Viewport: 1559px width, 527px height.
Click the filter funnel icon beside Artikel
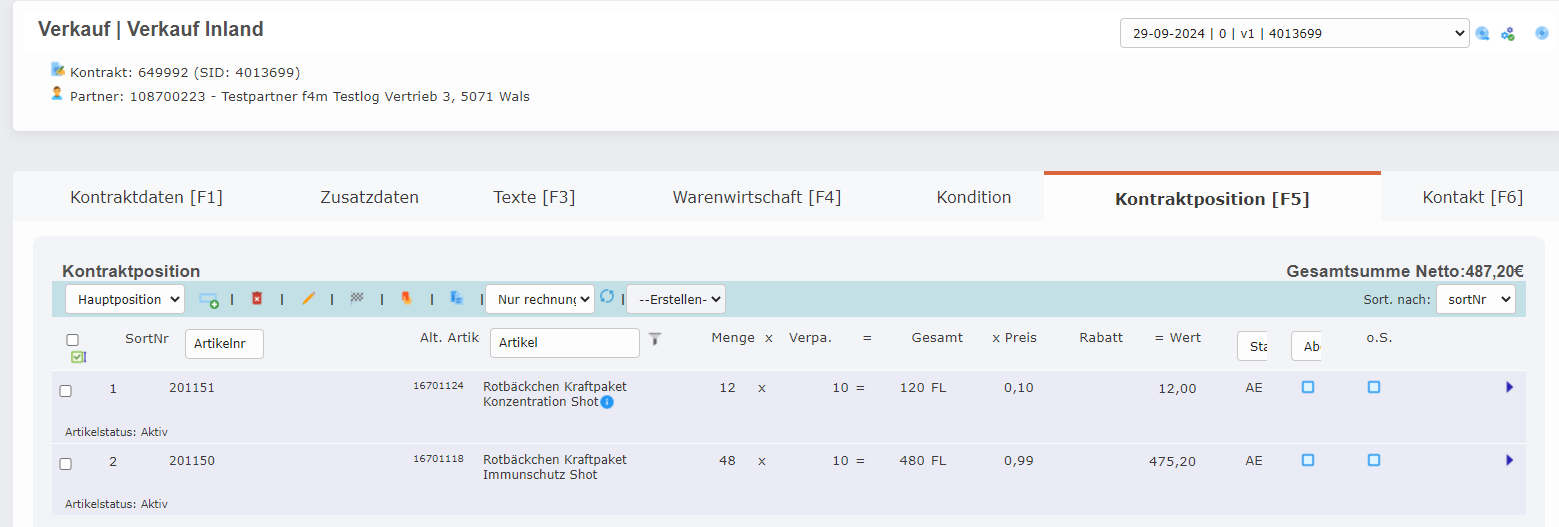coord(655,339)
